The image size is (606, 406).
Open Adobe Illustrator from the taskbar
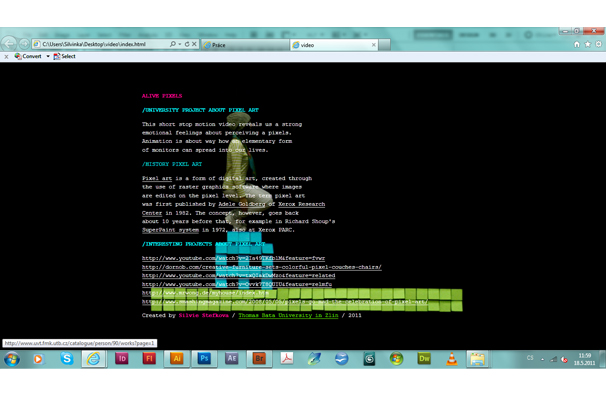[177, 358]
